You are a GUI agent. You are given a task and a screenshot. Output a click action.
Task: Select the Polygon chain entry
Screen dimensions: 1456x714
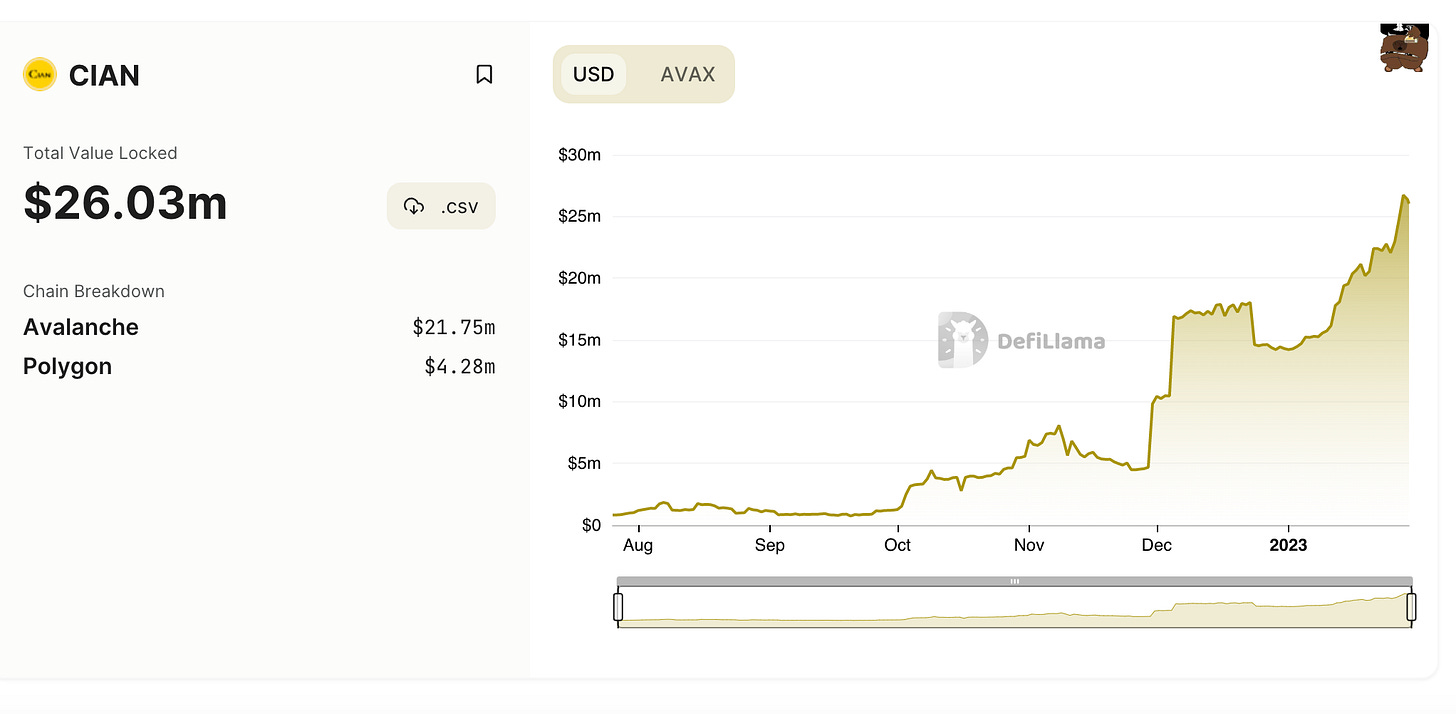coord(68,366)
